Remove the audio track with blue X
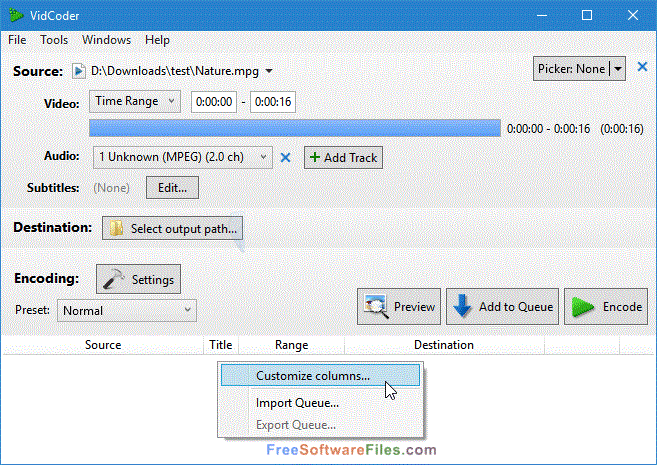657x465 pixels. (x=285, y=158)
